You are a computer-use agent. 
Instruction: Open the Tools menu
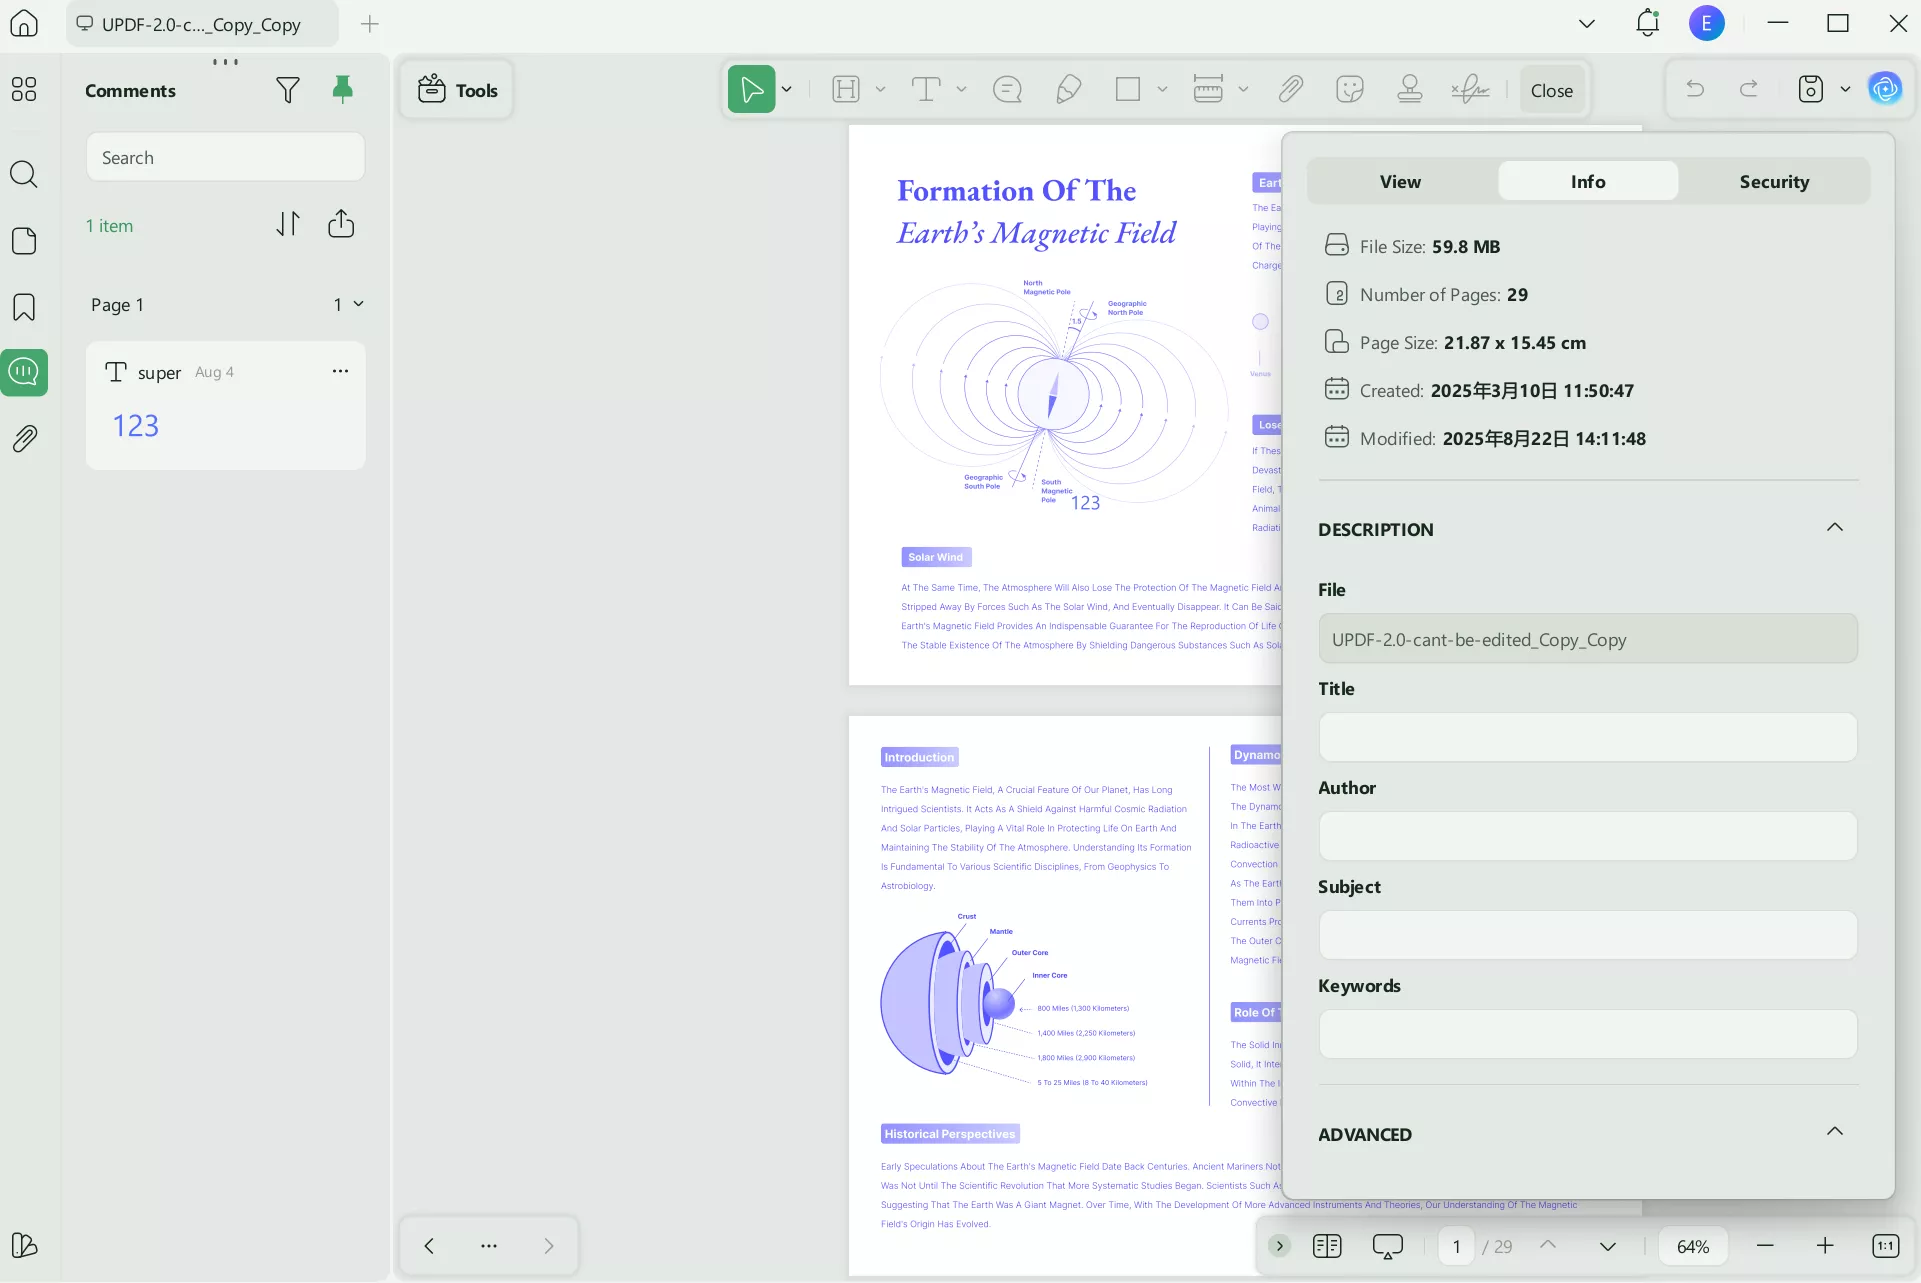coord(456,89)
